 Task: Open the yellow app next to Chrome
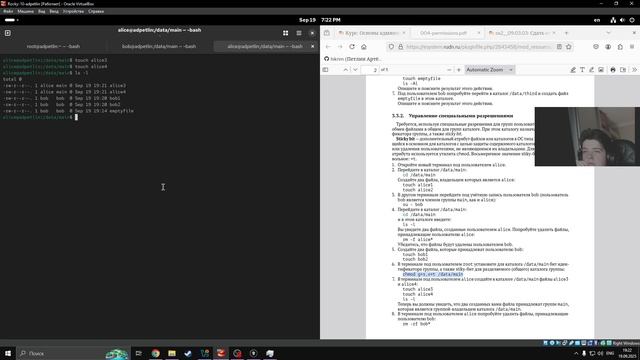(172, 353)
